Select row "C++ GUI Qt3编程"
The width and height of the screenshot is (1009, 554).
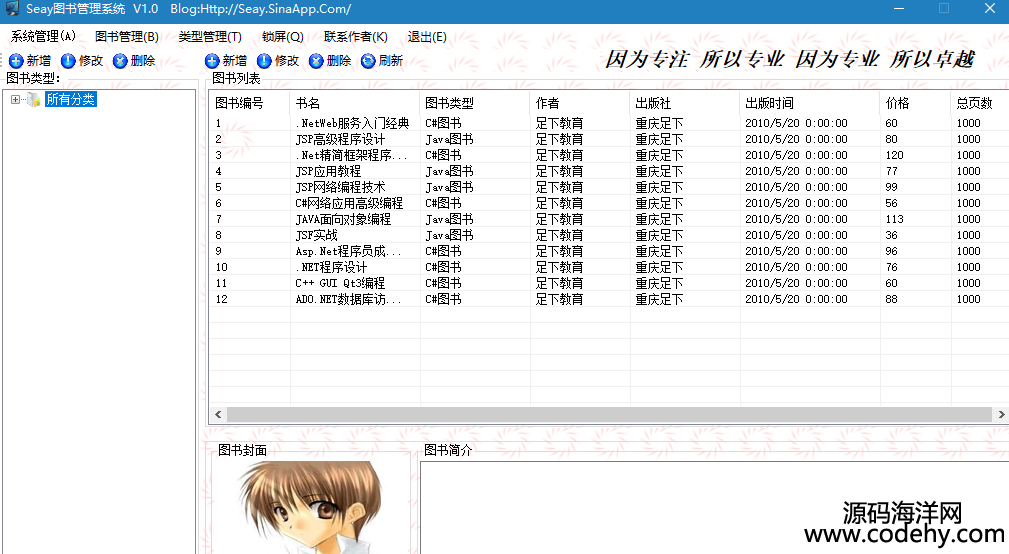[x=609, y=283]
